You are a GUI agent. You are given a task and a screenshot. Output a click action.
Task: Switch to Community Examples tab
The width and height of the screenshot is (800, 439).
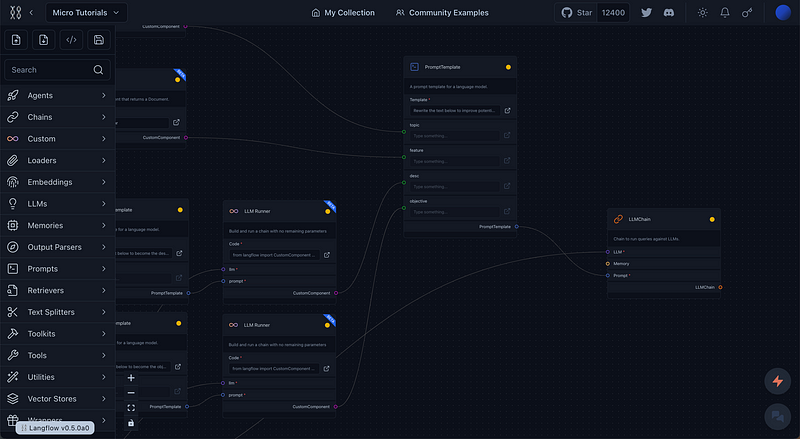coord(441,13)
